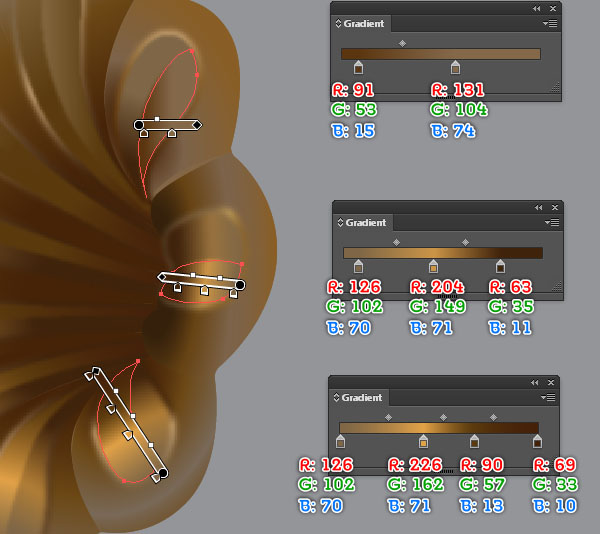Image resolution: width=600 pixels, height=534 pixels.
Task: Select tan left stop in three-stop panel
Action: tap(358, 266)
